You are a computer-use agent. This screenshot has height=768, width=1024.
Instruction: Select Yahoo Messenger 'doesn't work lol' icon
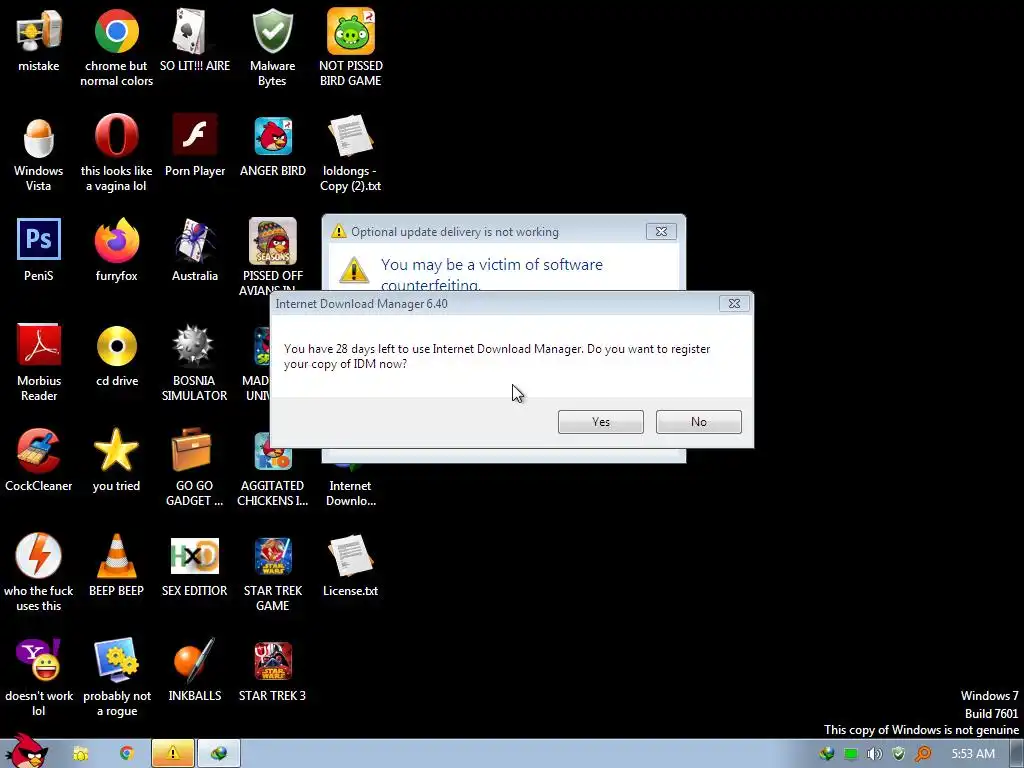coord(39,678)
